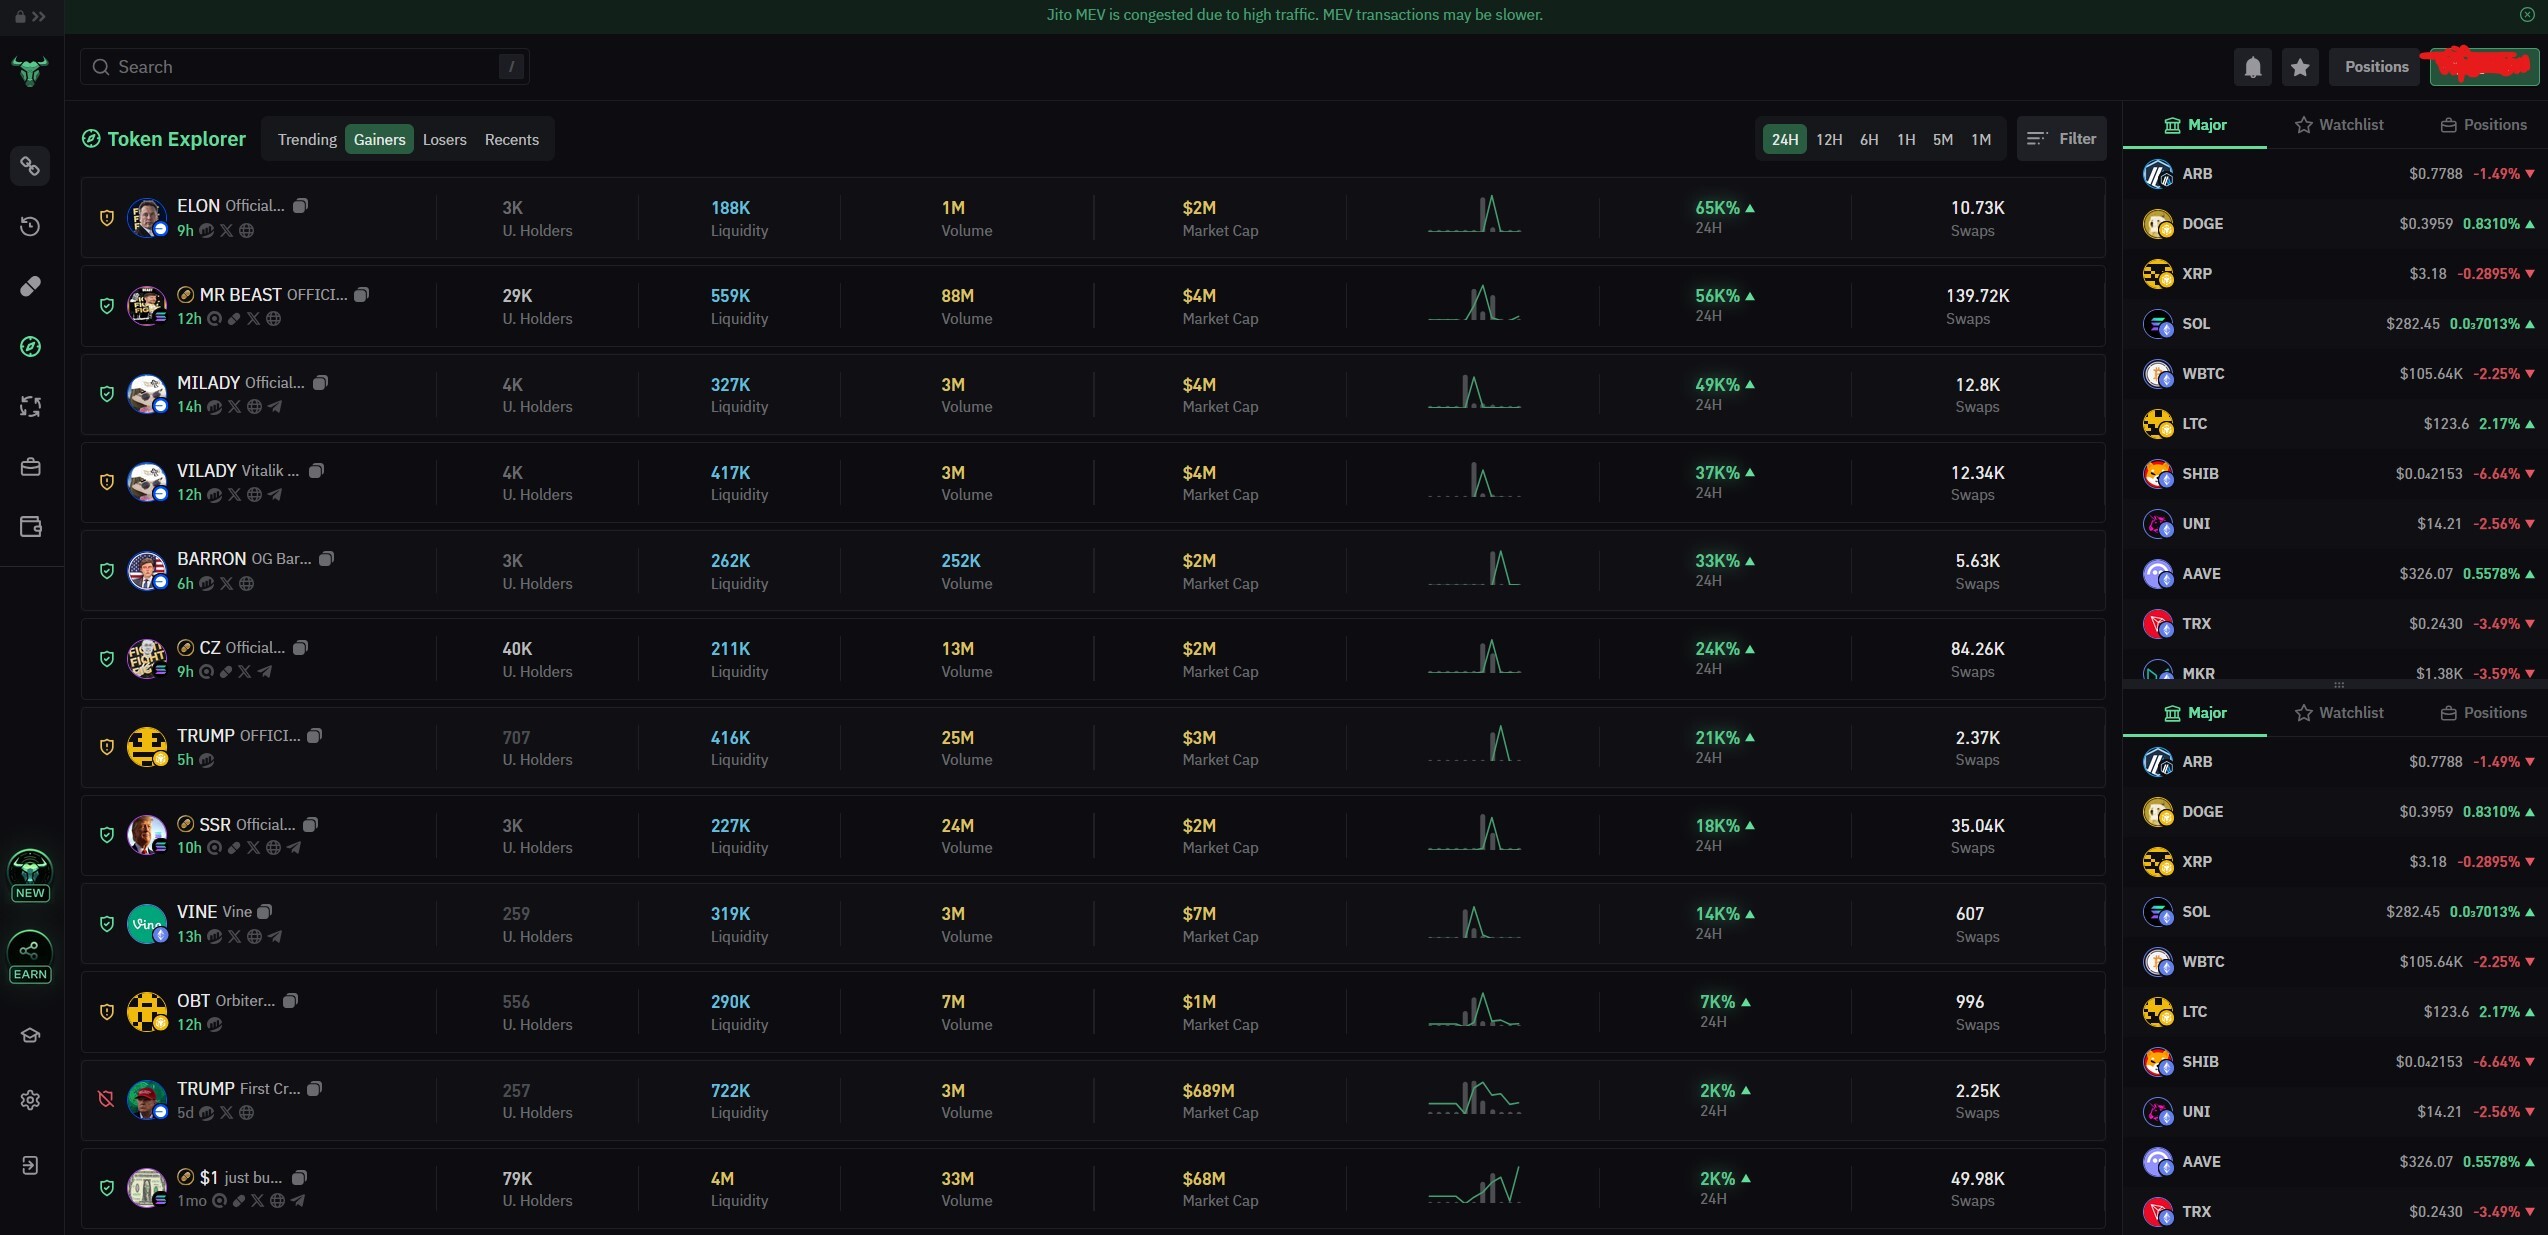The image size is (2548, 1235).
Task: Select the 5M timeframe option
Action: coord(1942,140)
